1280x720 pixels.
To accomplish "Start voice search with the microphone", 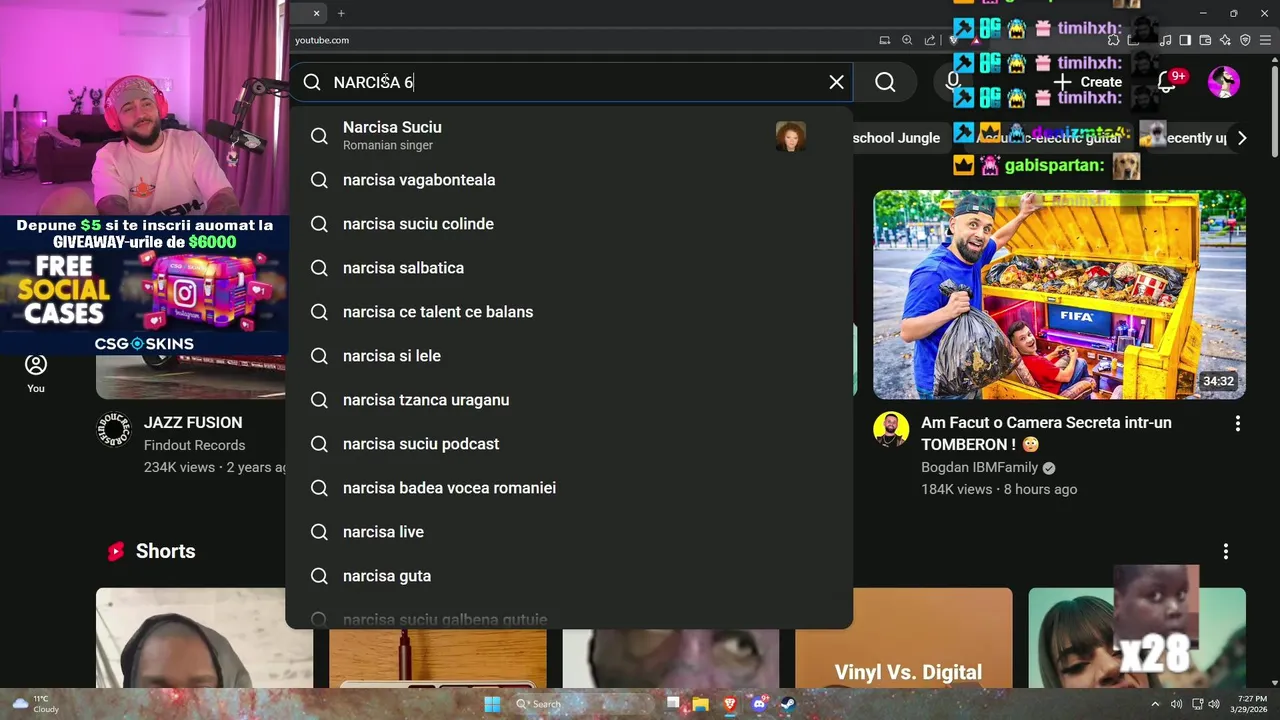I will point(953,82).
